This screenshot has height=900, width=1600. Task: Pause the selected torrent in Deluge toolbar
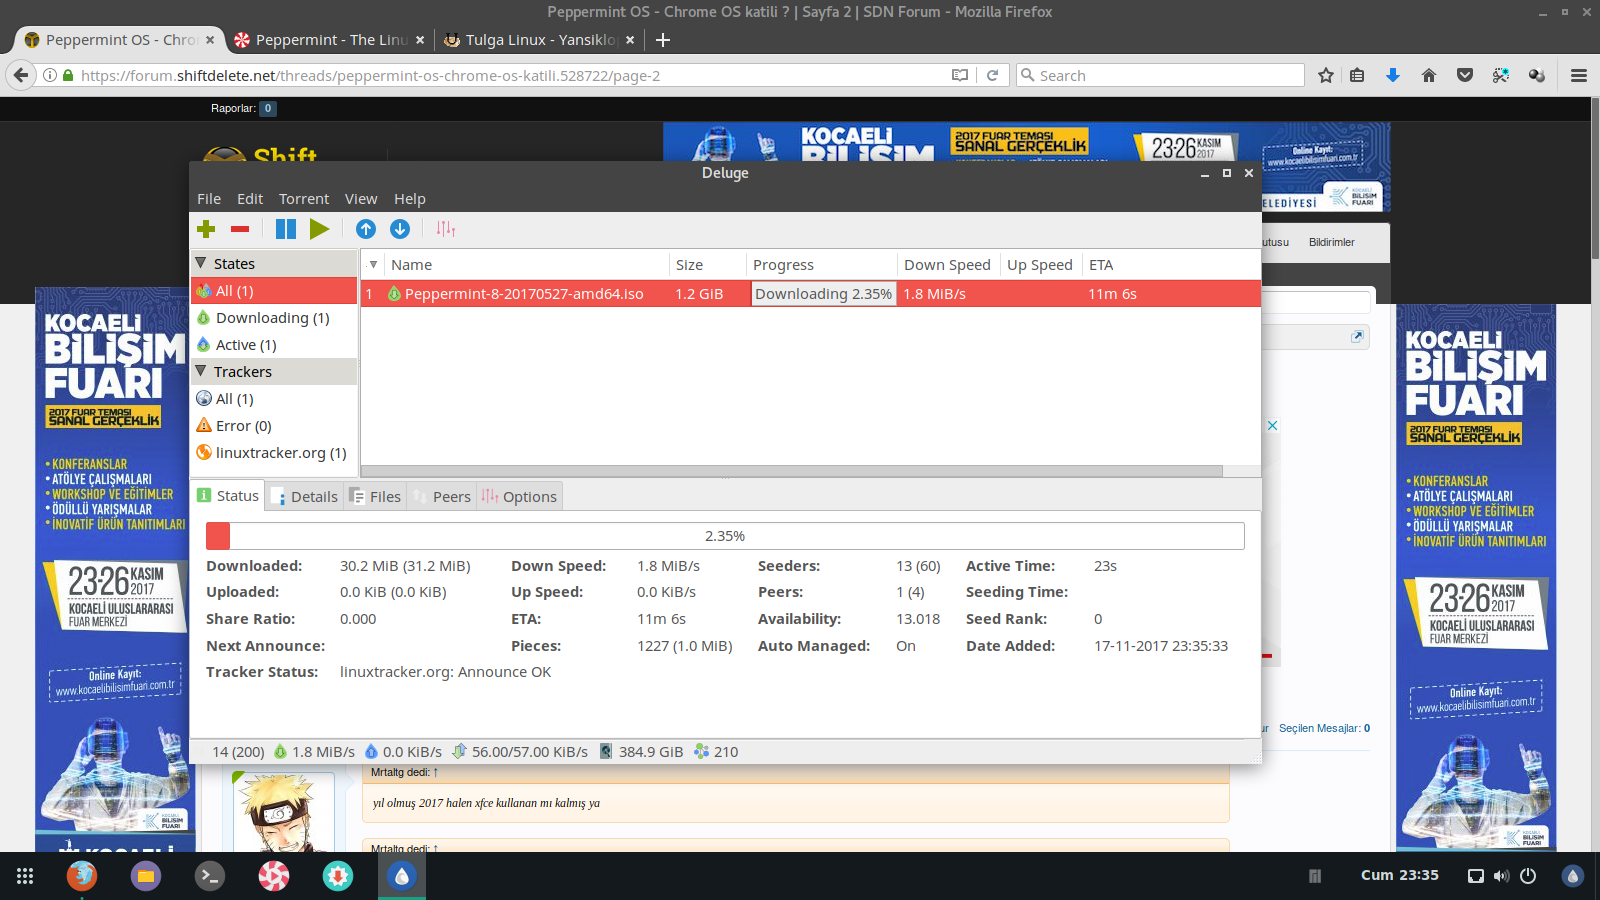click(x=286, y=229)
